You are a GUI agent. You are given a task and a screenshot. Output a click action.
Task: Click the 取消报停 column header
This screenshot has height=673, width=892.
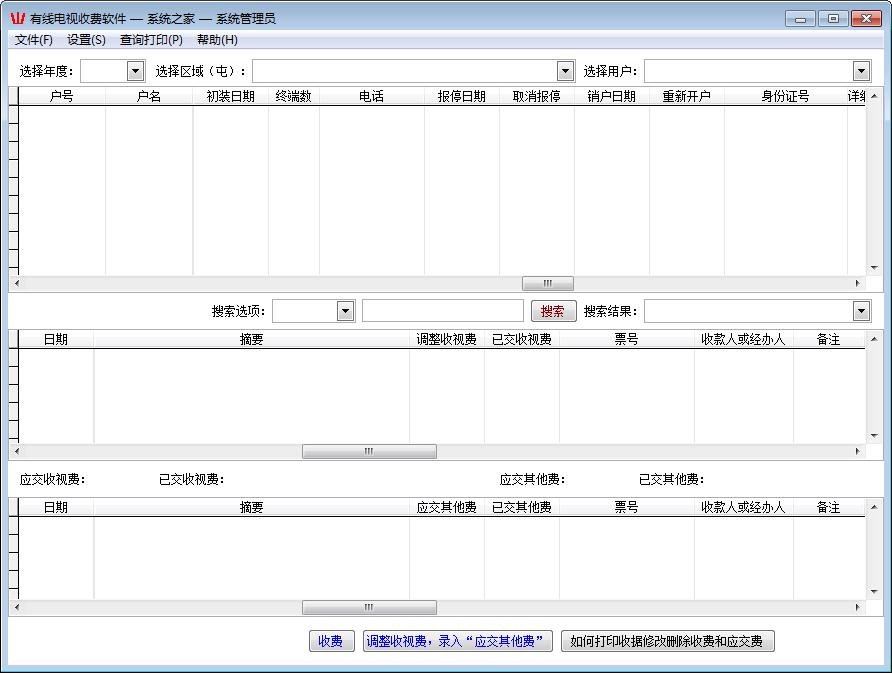(x=536, y=96)
